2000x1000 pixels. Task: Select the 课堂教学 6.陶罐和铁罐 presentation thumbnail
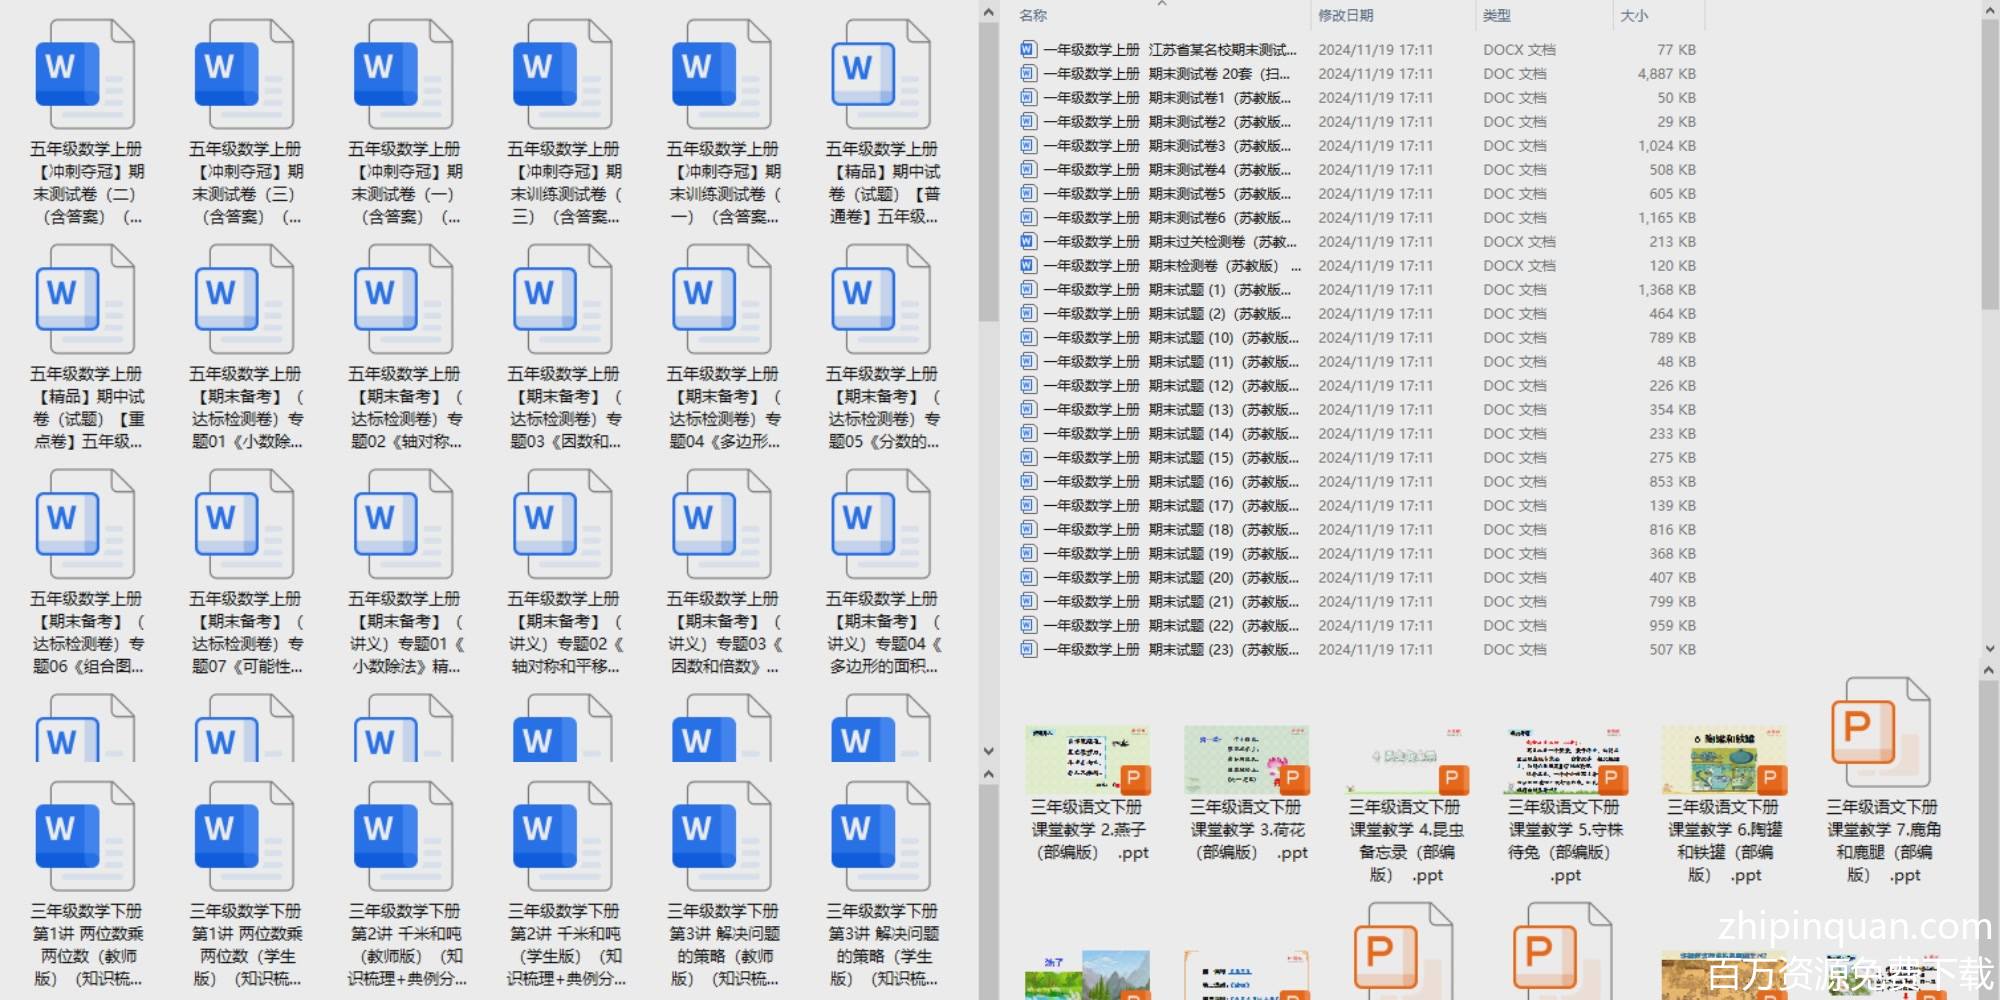[1724, 760]
